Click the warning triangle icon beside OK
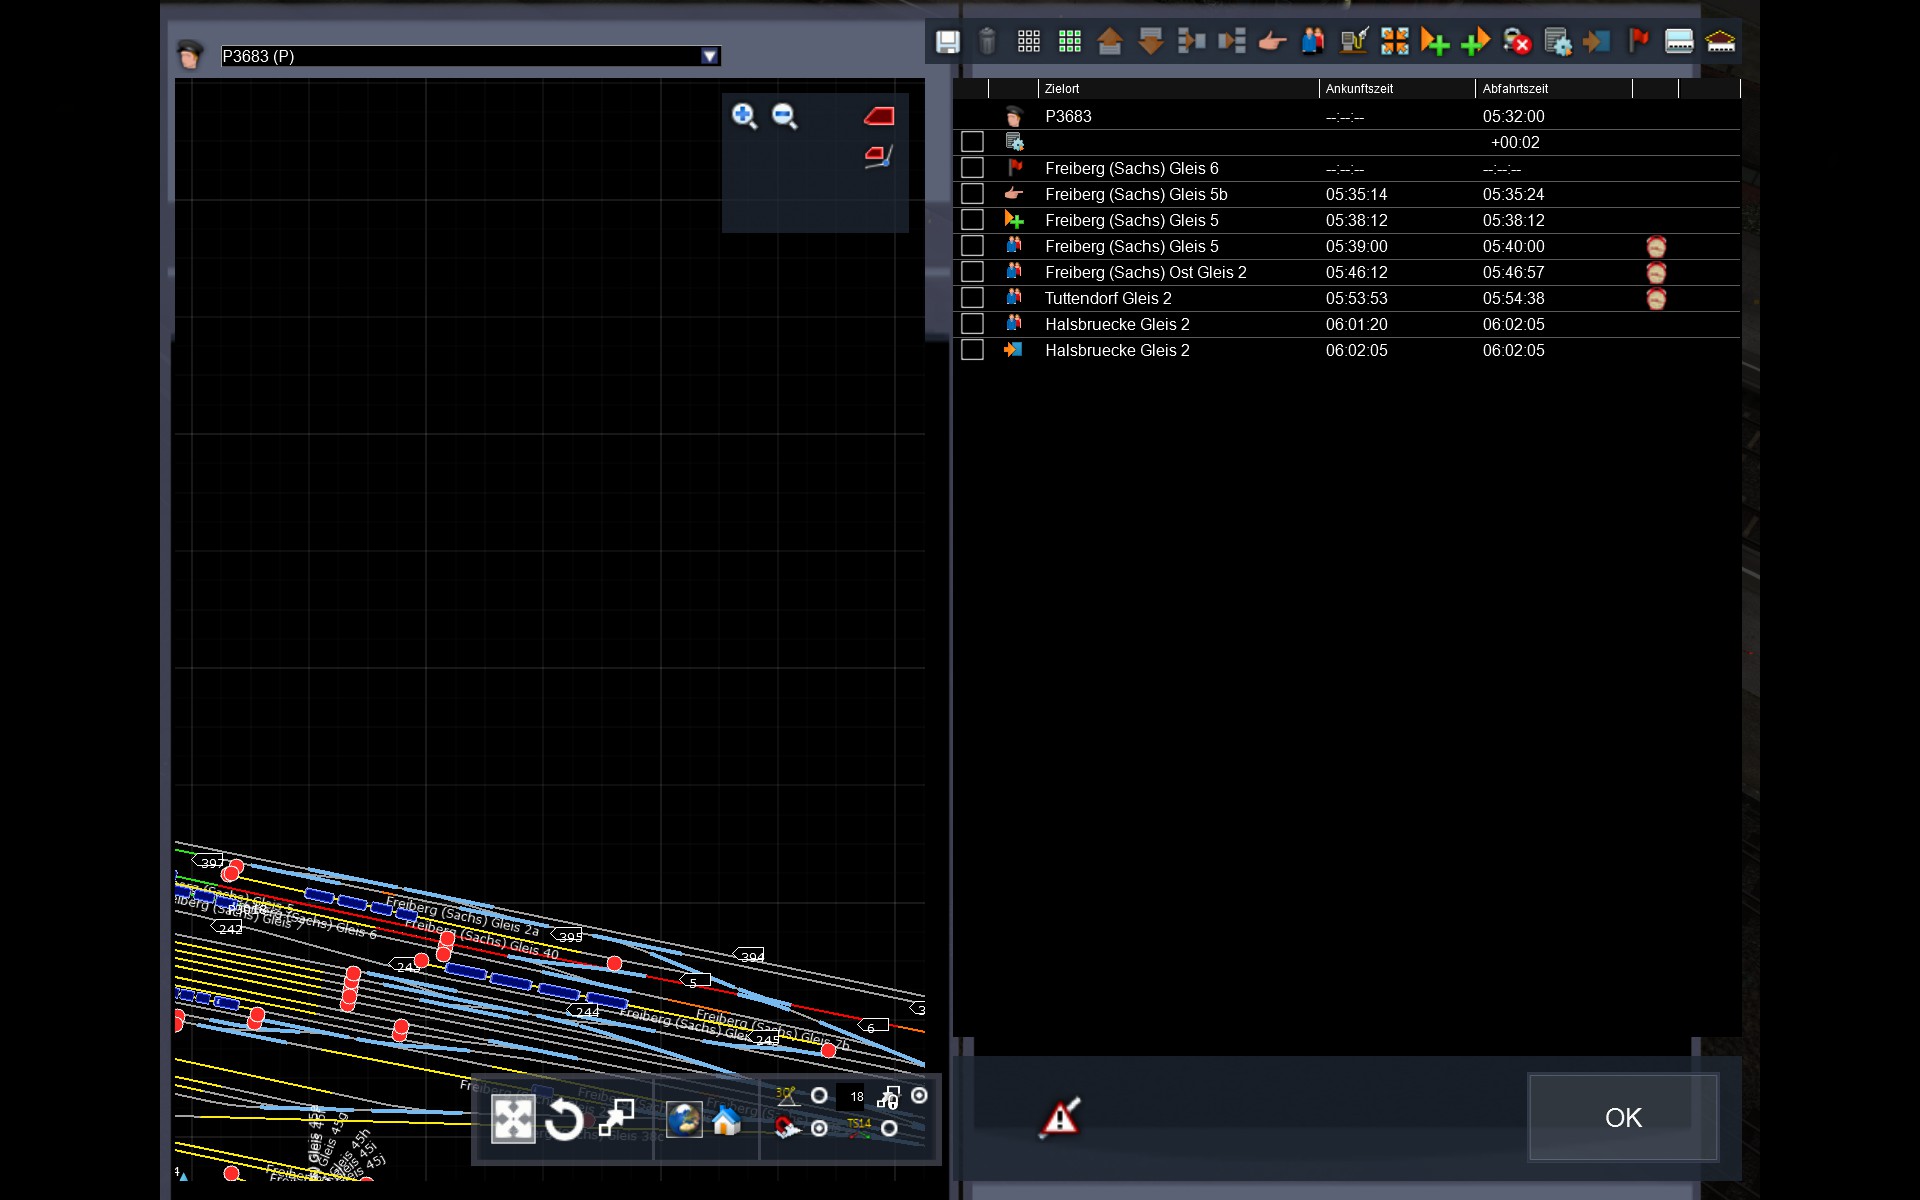1920x1200 pixels. pos(1060,1117)
